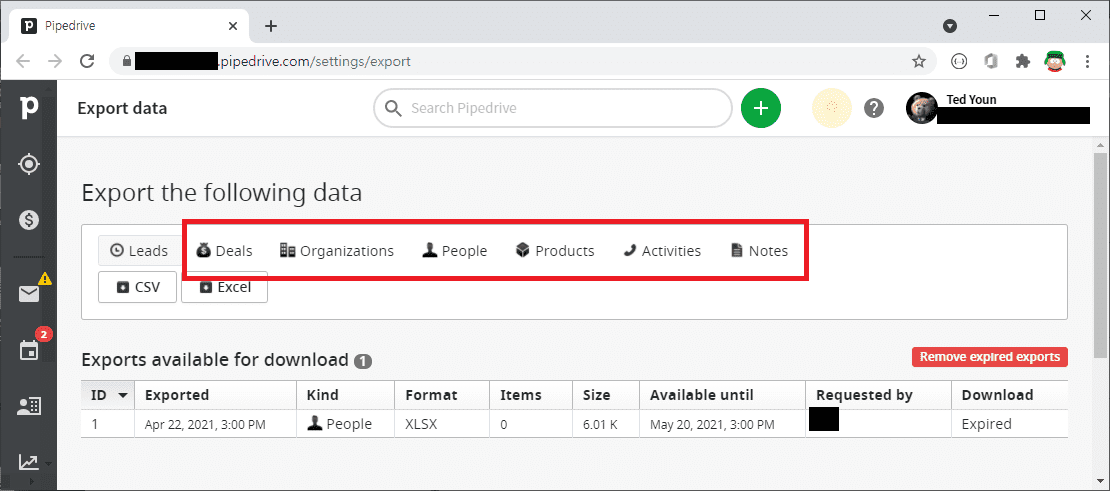Open Leads target icon in sidebar
The width and height of the screenshot is (1110, 491).
[x=28, y=164]
